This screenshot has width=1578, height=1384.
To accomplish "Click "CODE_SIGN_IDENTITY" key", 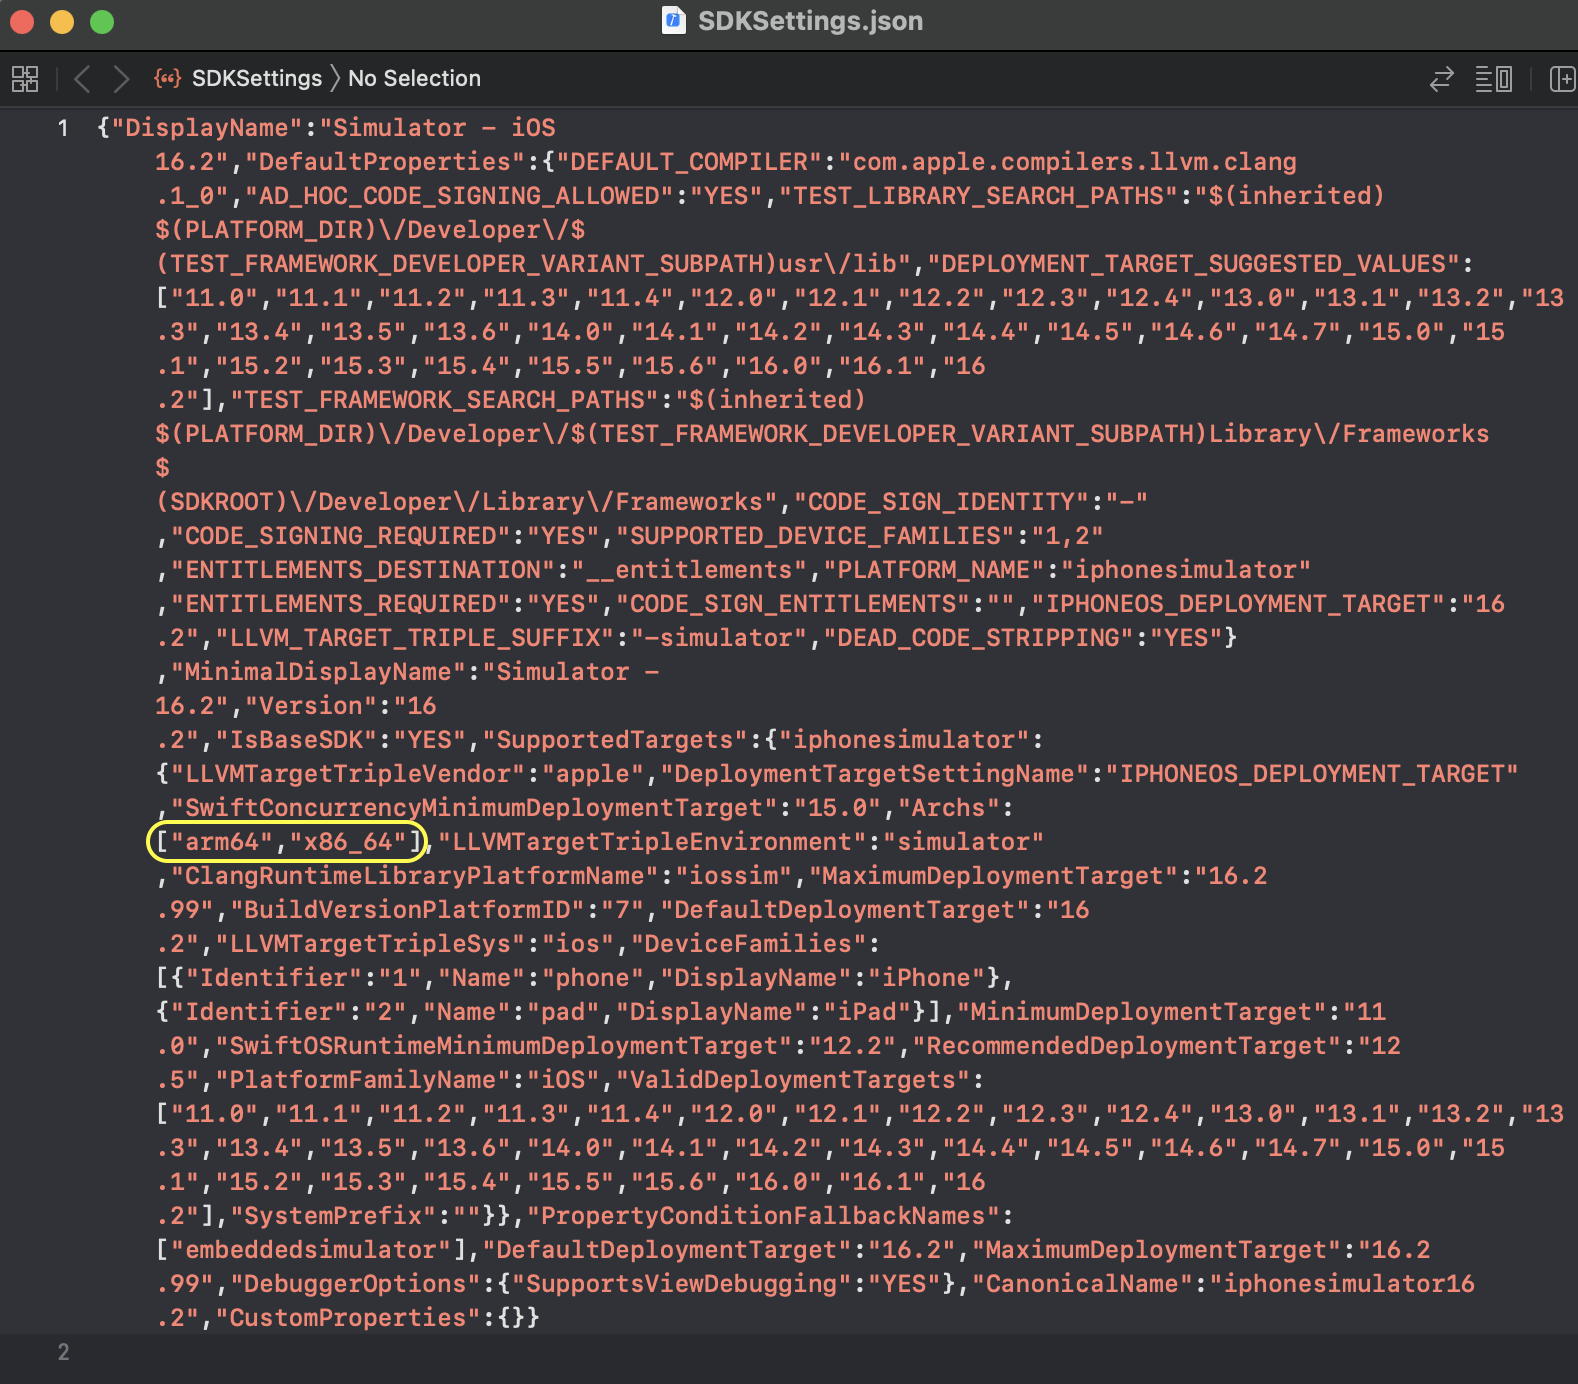I will coord(942,502).
